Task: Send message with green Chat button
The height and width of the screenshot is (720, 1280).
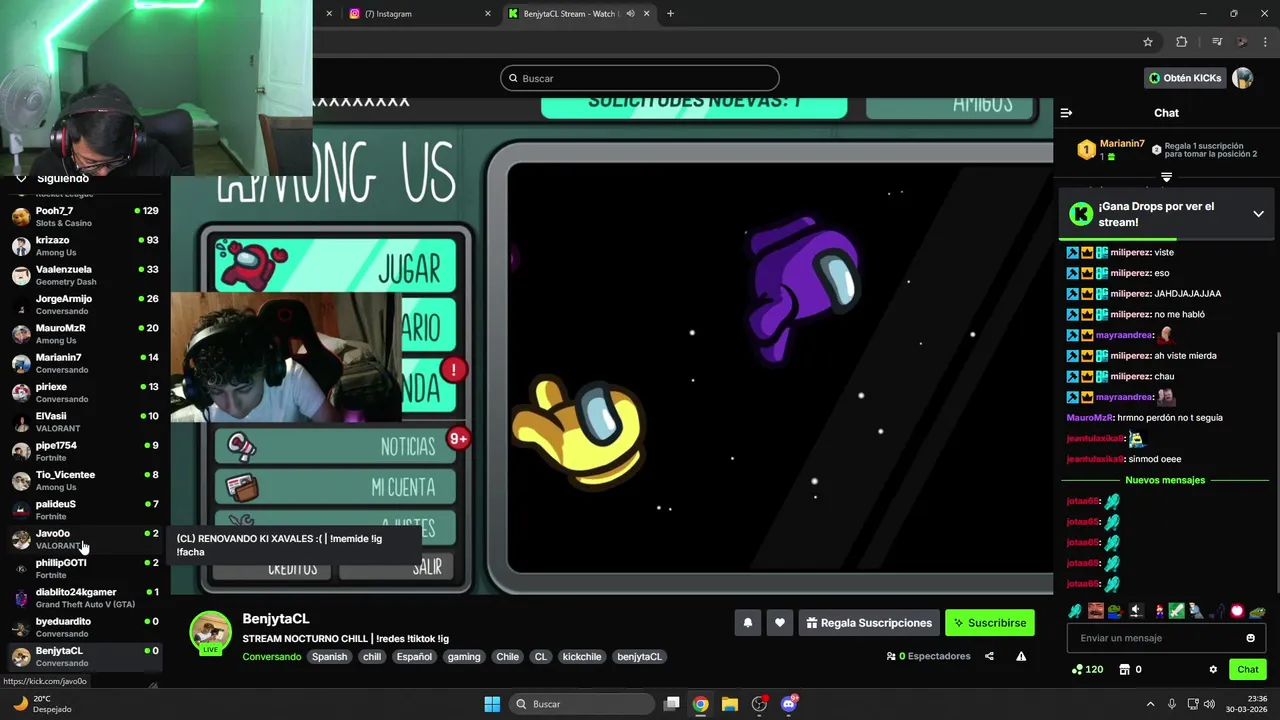Action: tap(1248, 669)
